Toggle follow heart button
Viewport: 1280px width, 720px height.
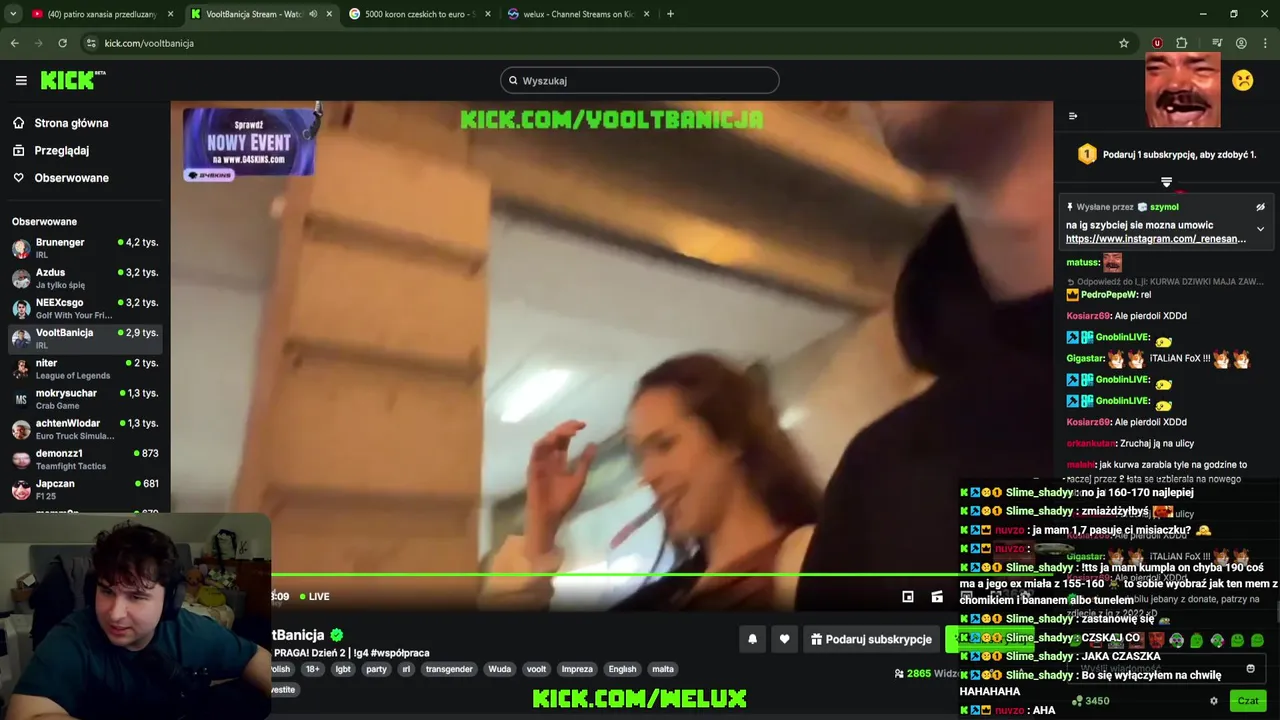click(784, 639)
